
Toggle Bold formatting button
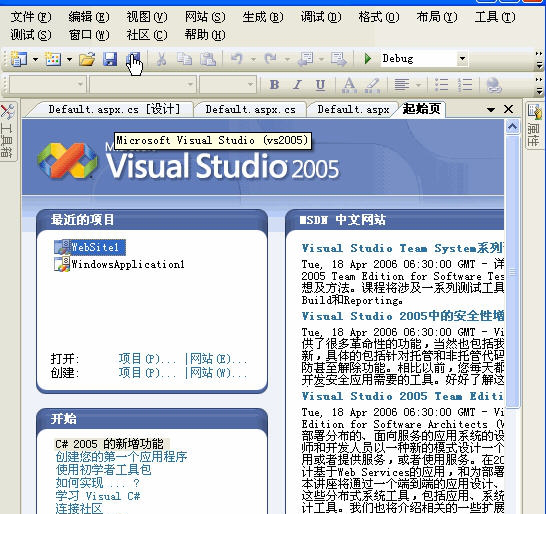point(274,85)
